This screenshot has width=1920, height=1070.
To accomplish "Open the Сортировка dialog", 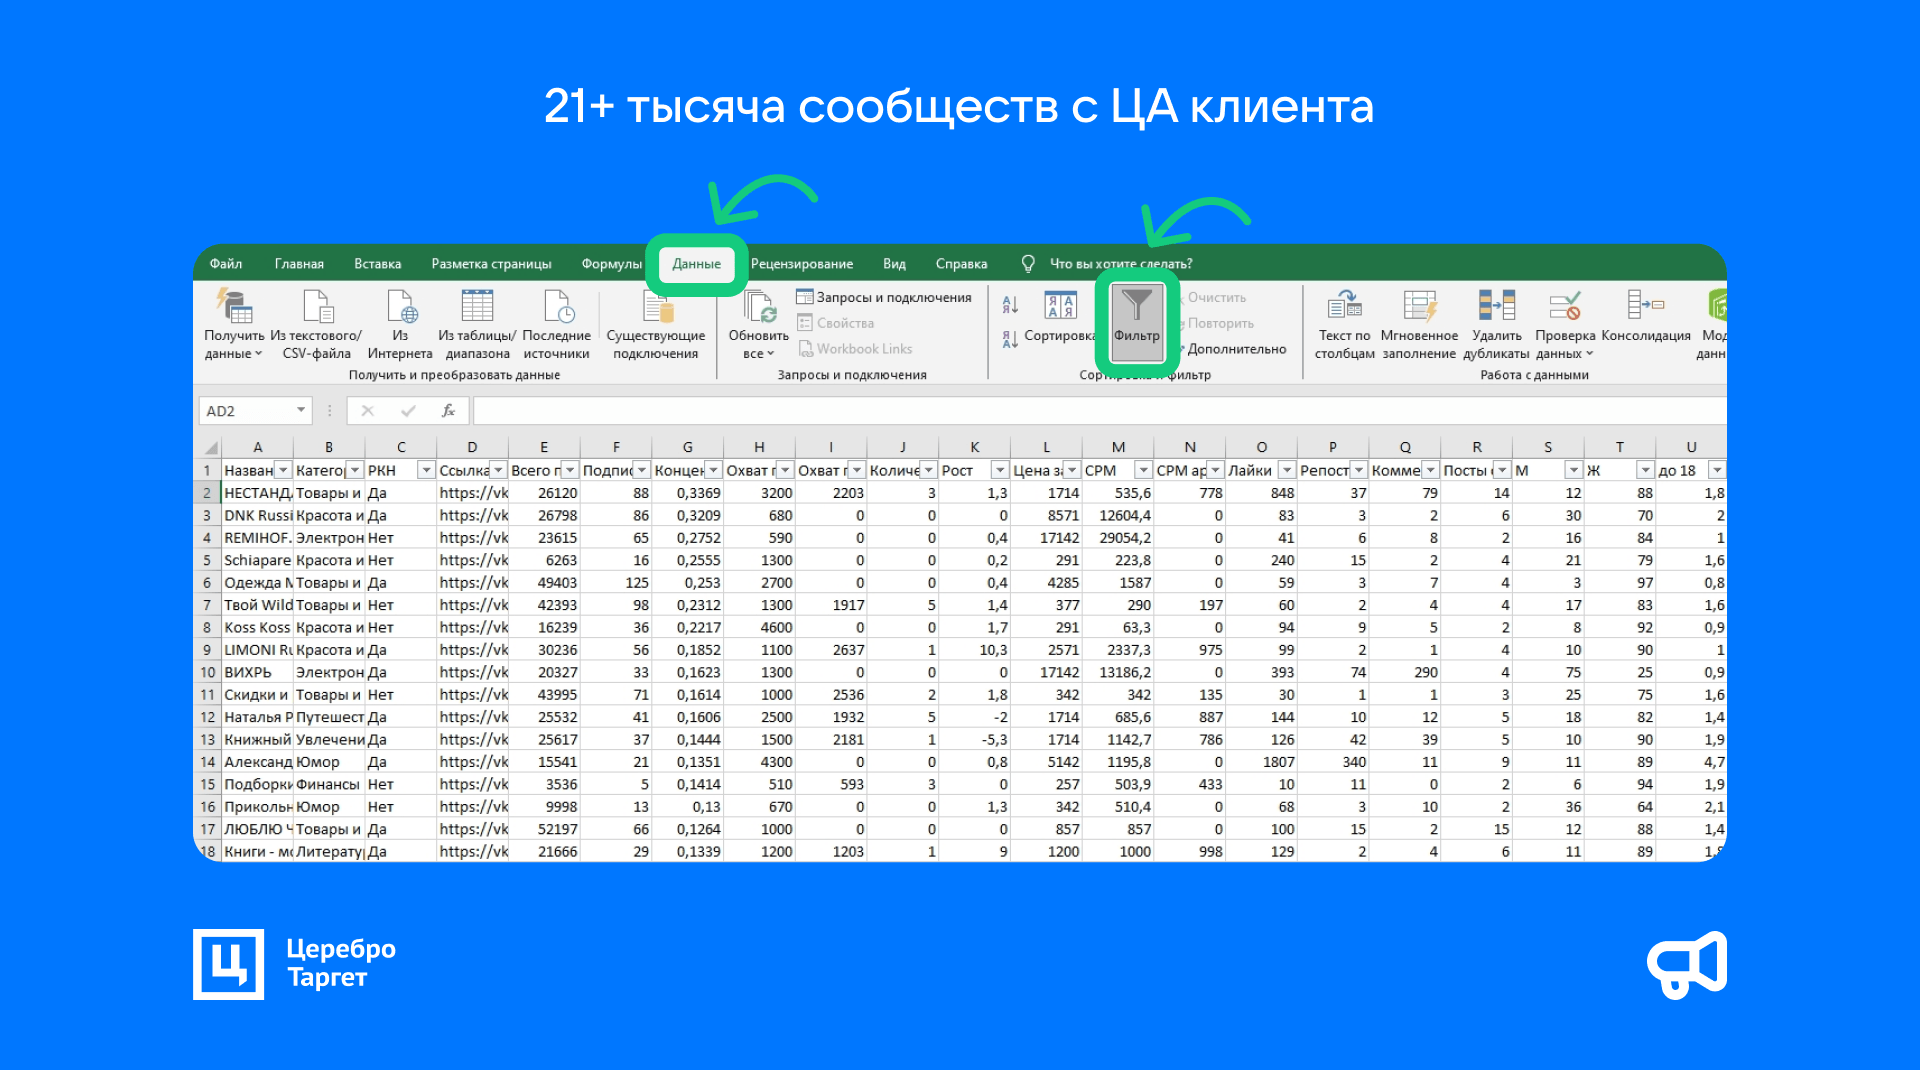I will (x=1060, y=308).
